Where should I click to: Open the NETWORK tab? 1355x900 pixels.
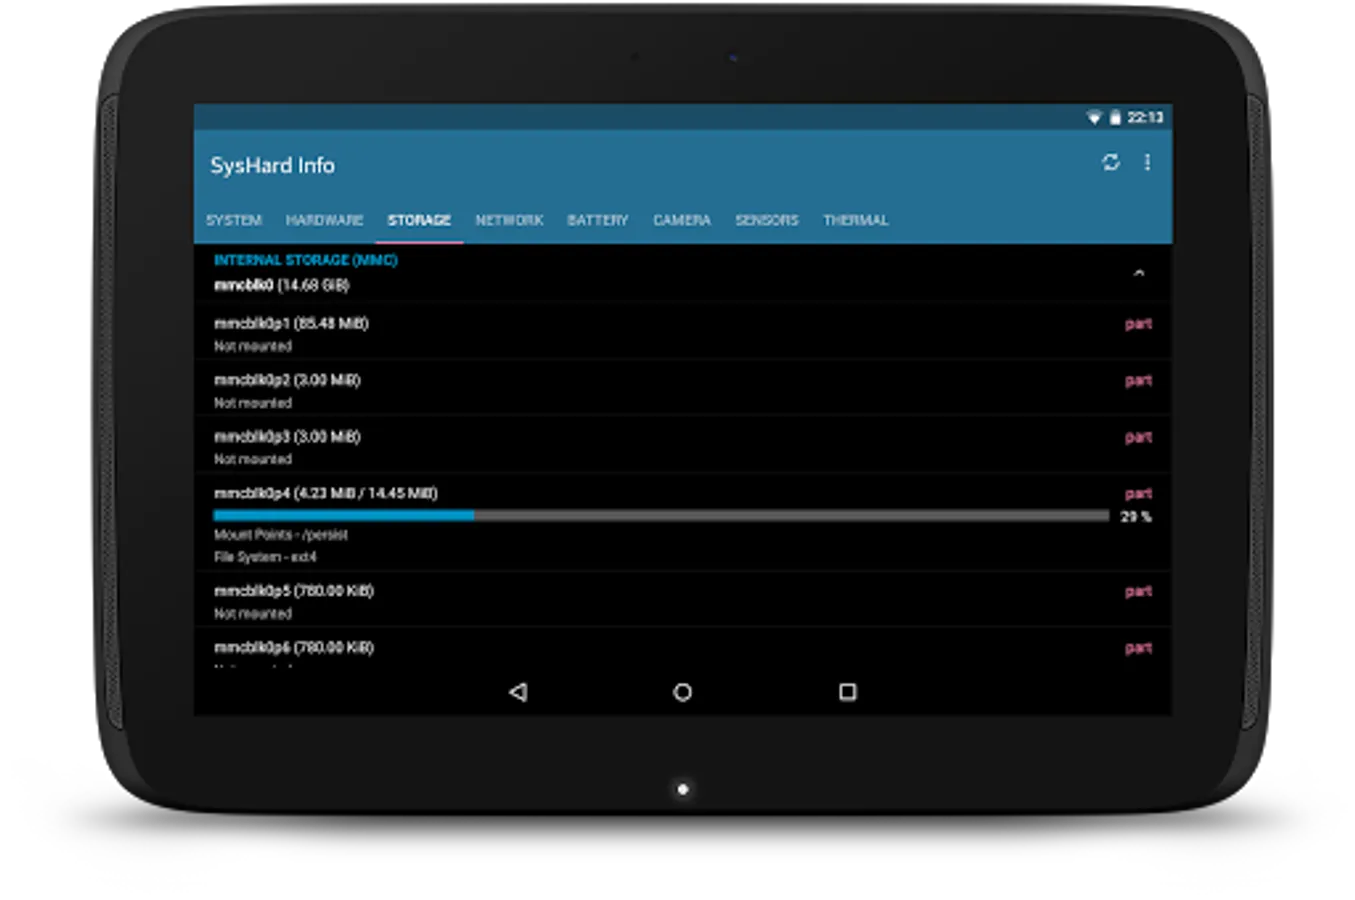(x=509, y=220)
